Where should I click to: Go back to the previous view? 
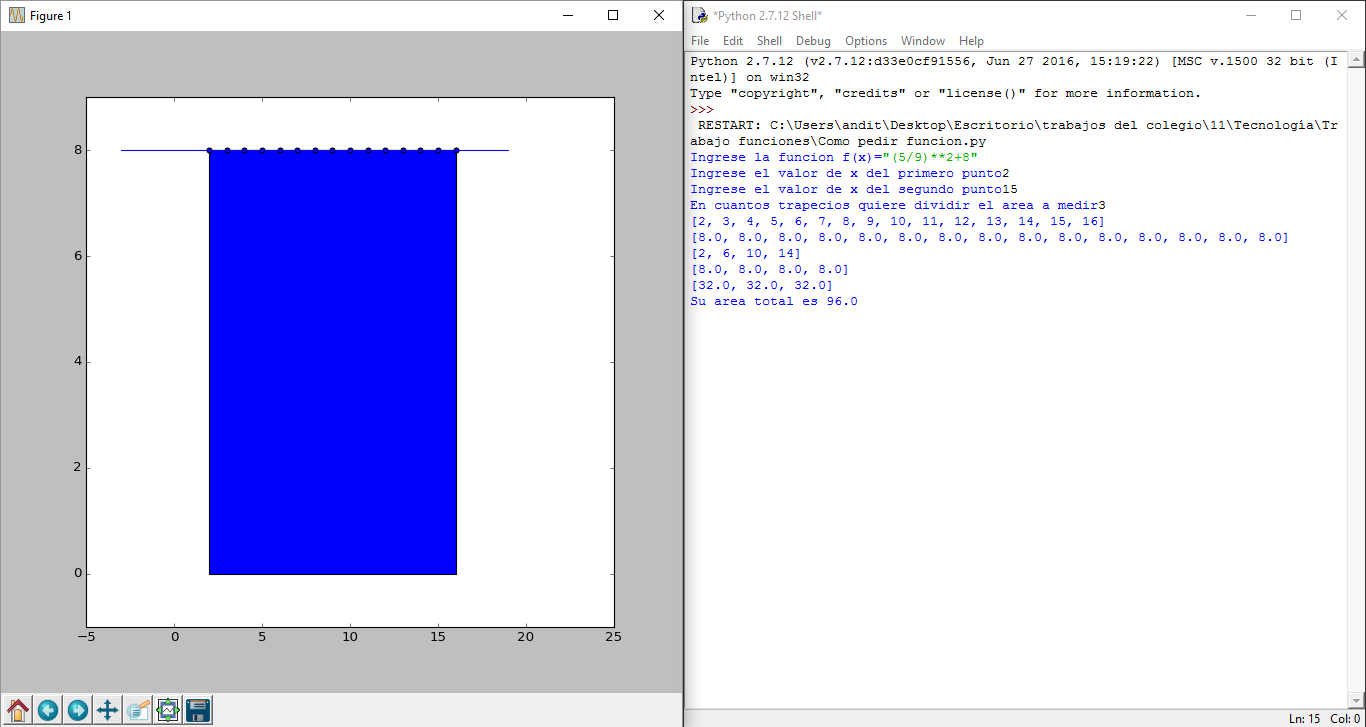point(48,710)
